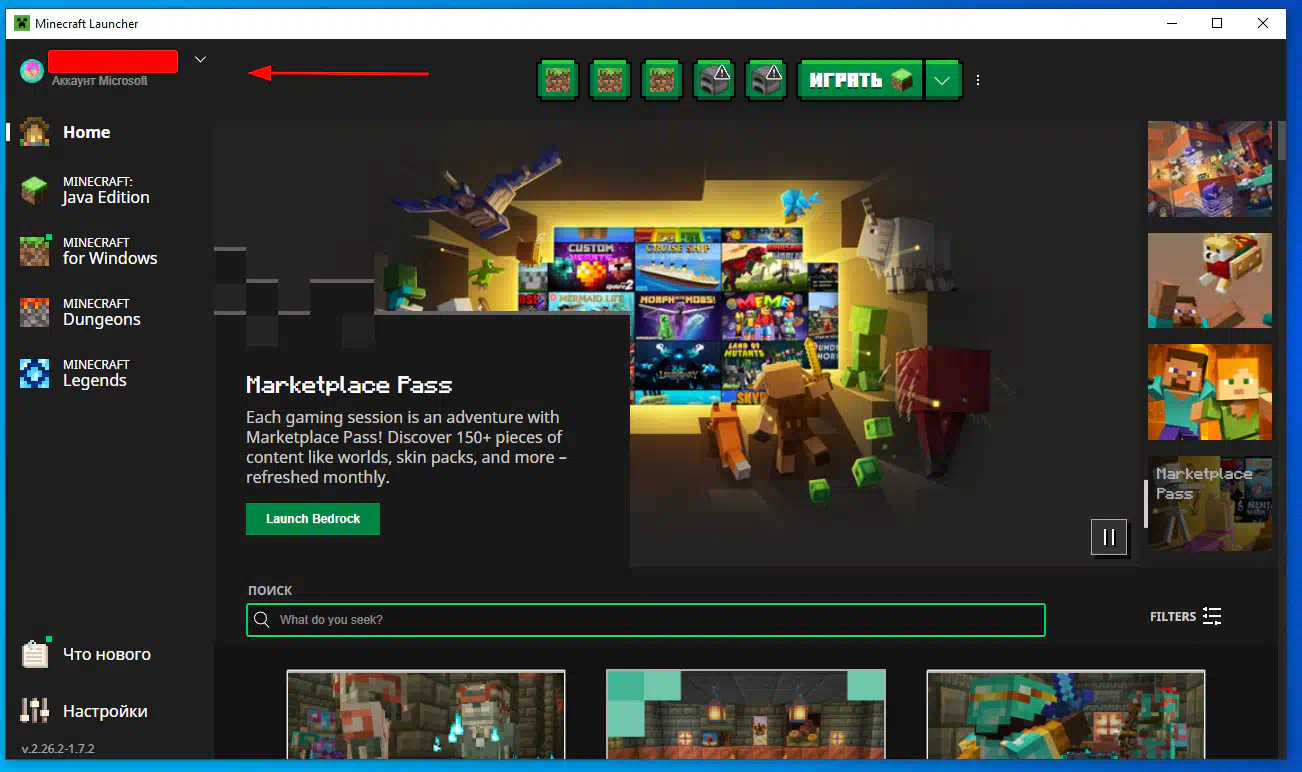
Task: Select the middle grass block quick-launch icon
Action: pos(611,80)
